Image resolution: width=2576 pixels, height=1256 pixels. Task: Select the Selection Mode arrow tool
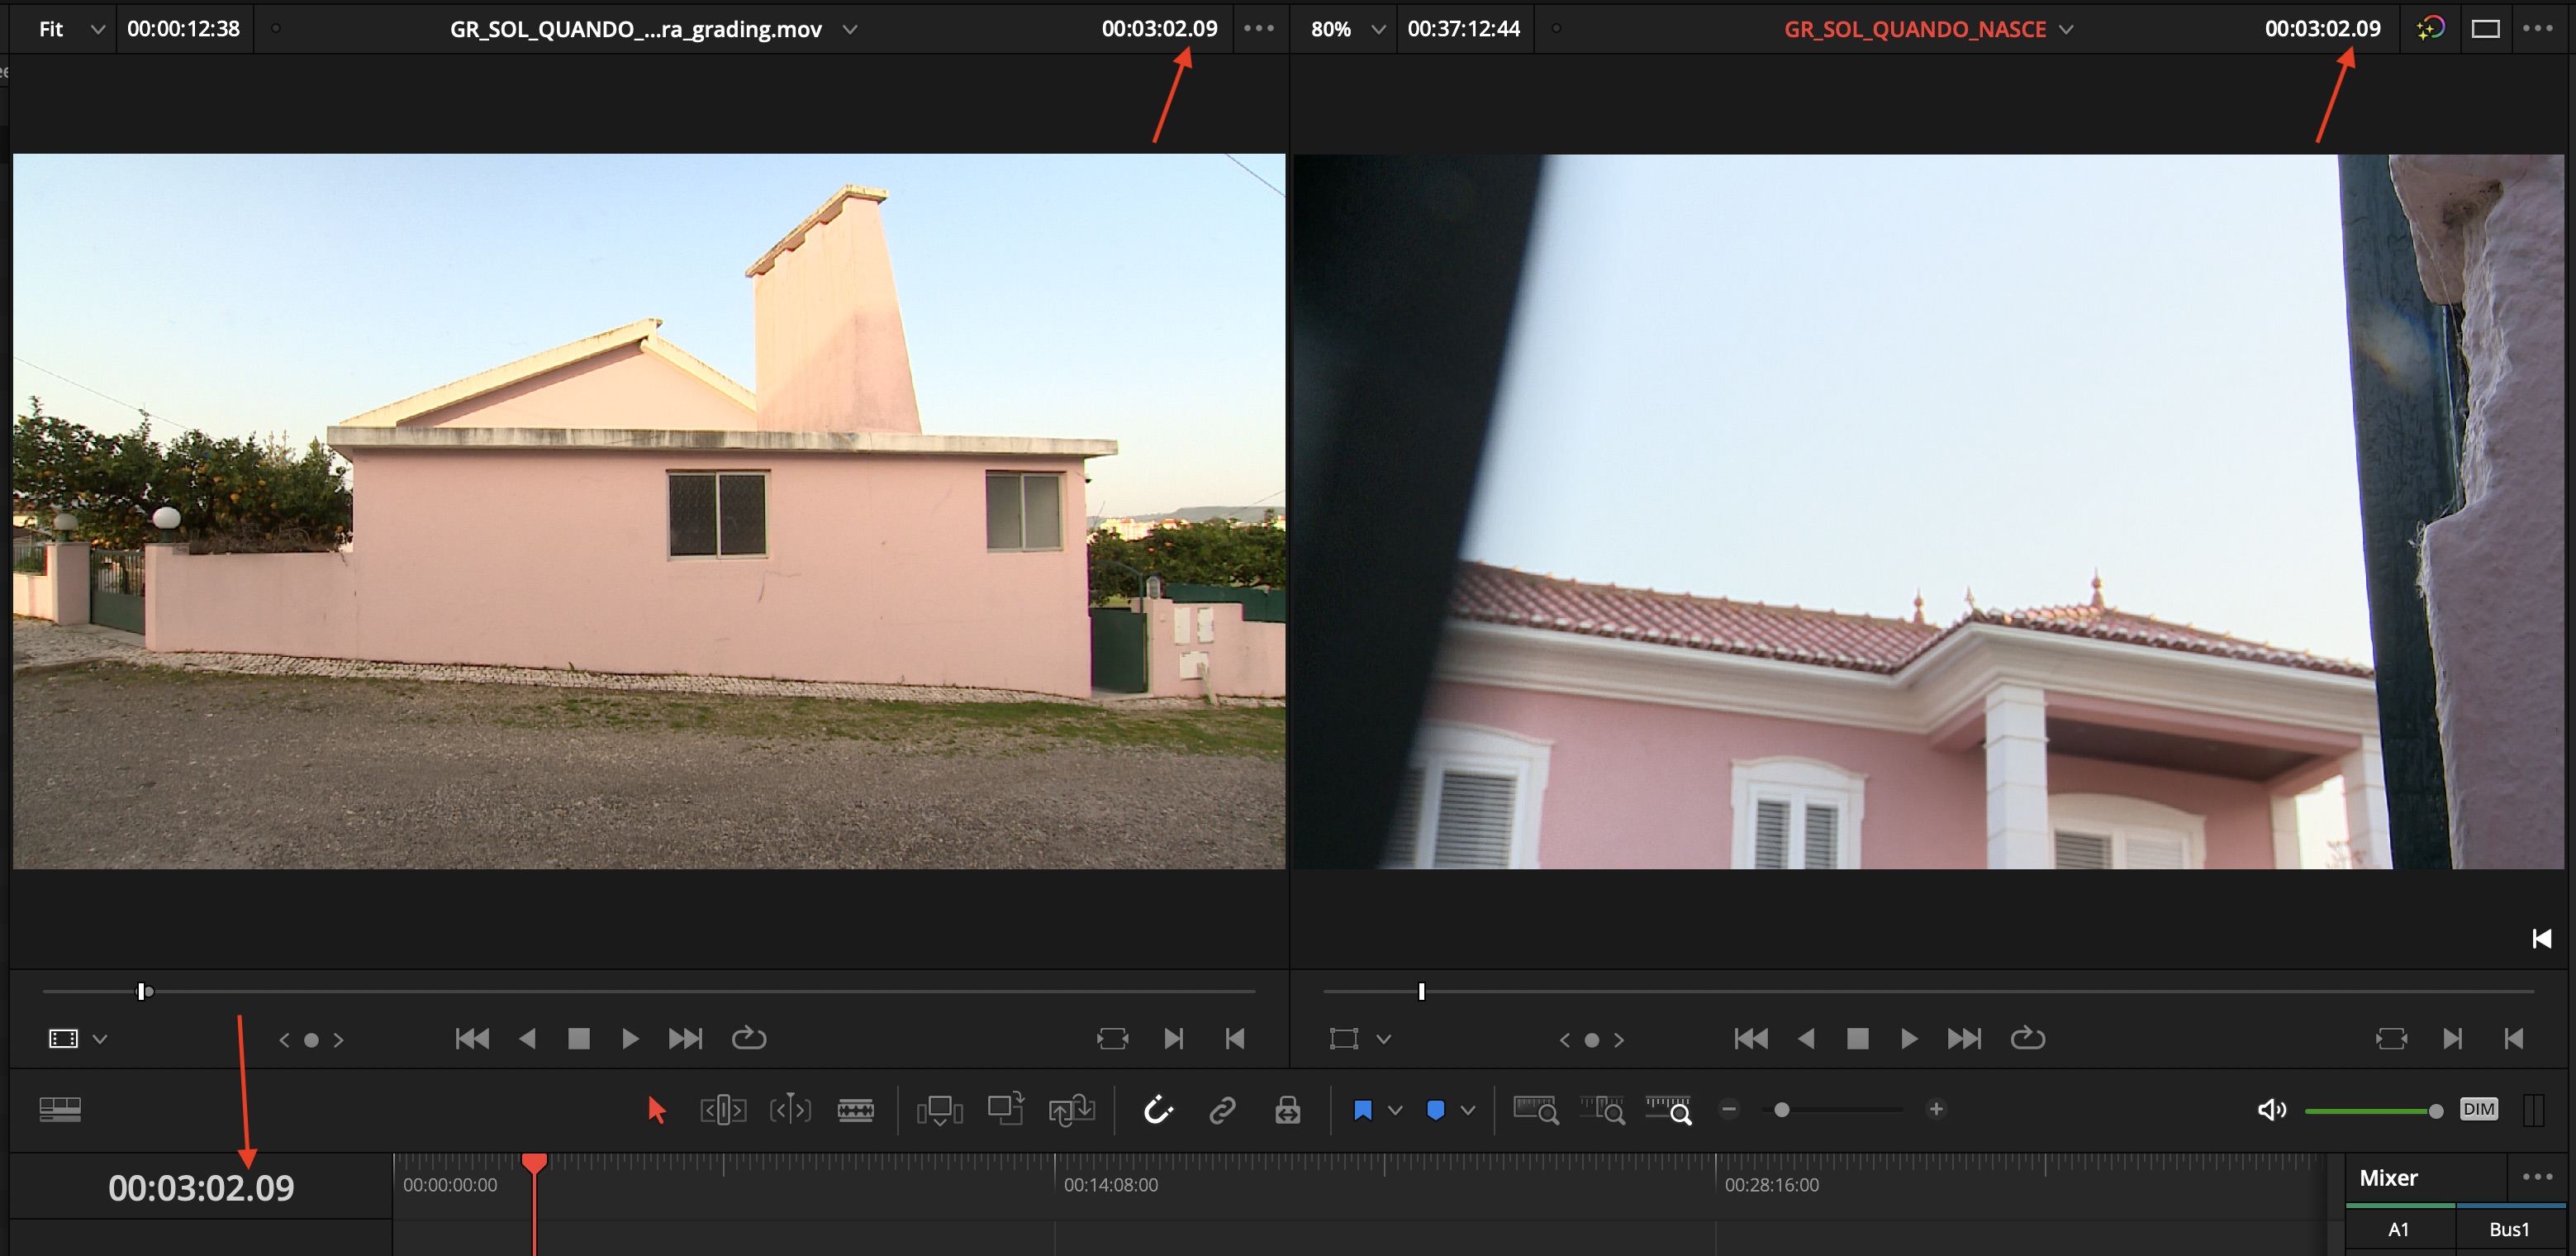tap(656, 1110)
